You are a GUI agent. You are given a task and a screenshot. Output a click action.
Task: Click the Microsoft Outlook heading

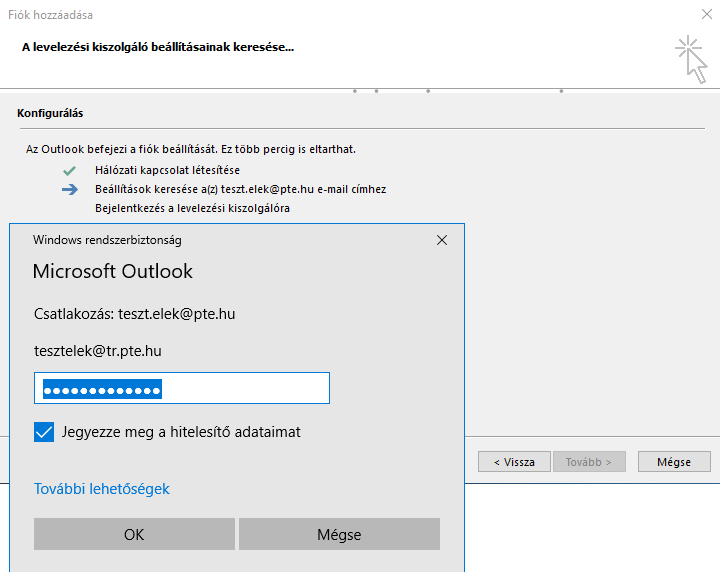[112, 271]
